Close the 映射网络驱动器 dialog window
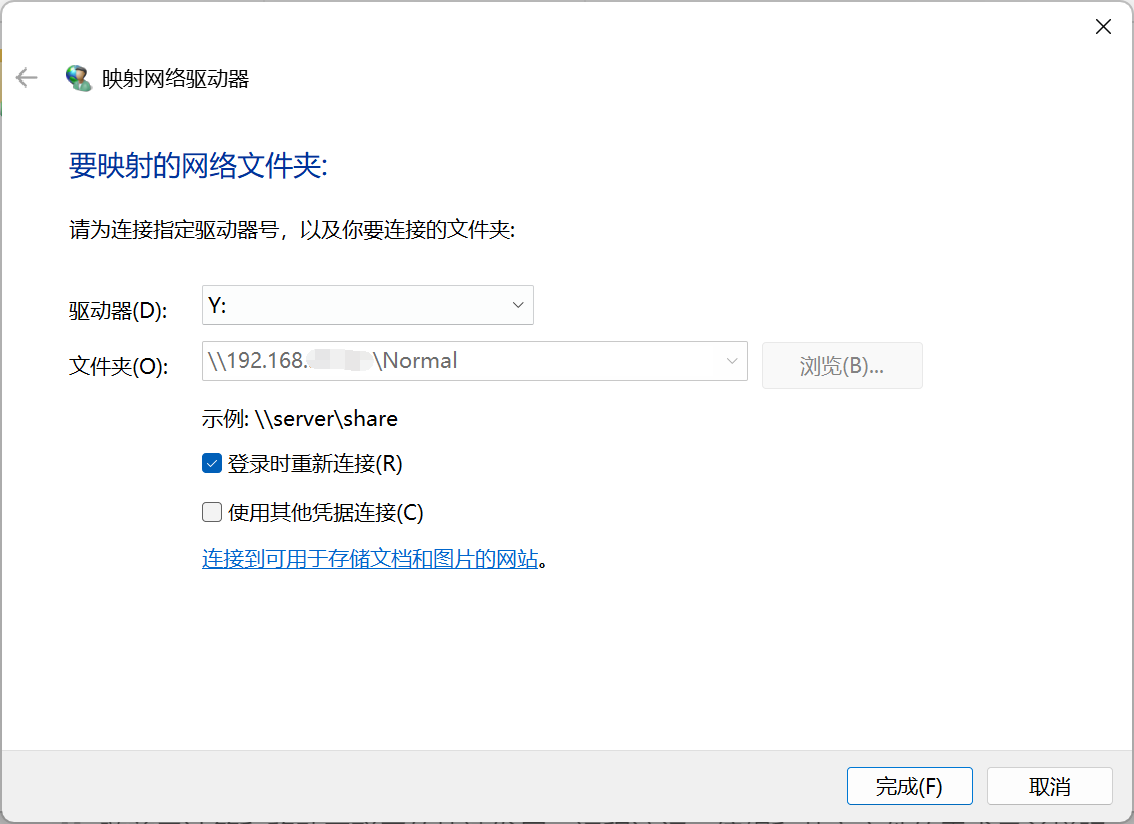Viewport: 1134px width, 824px height. (x=1103, y=27)
